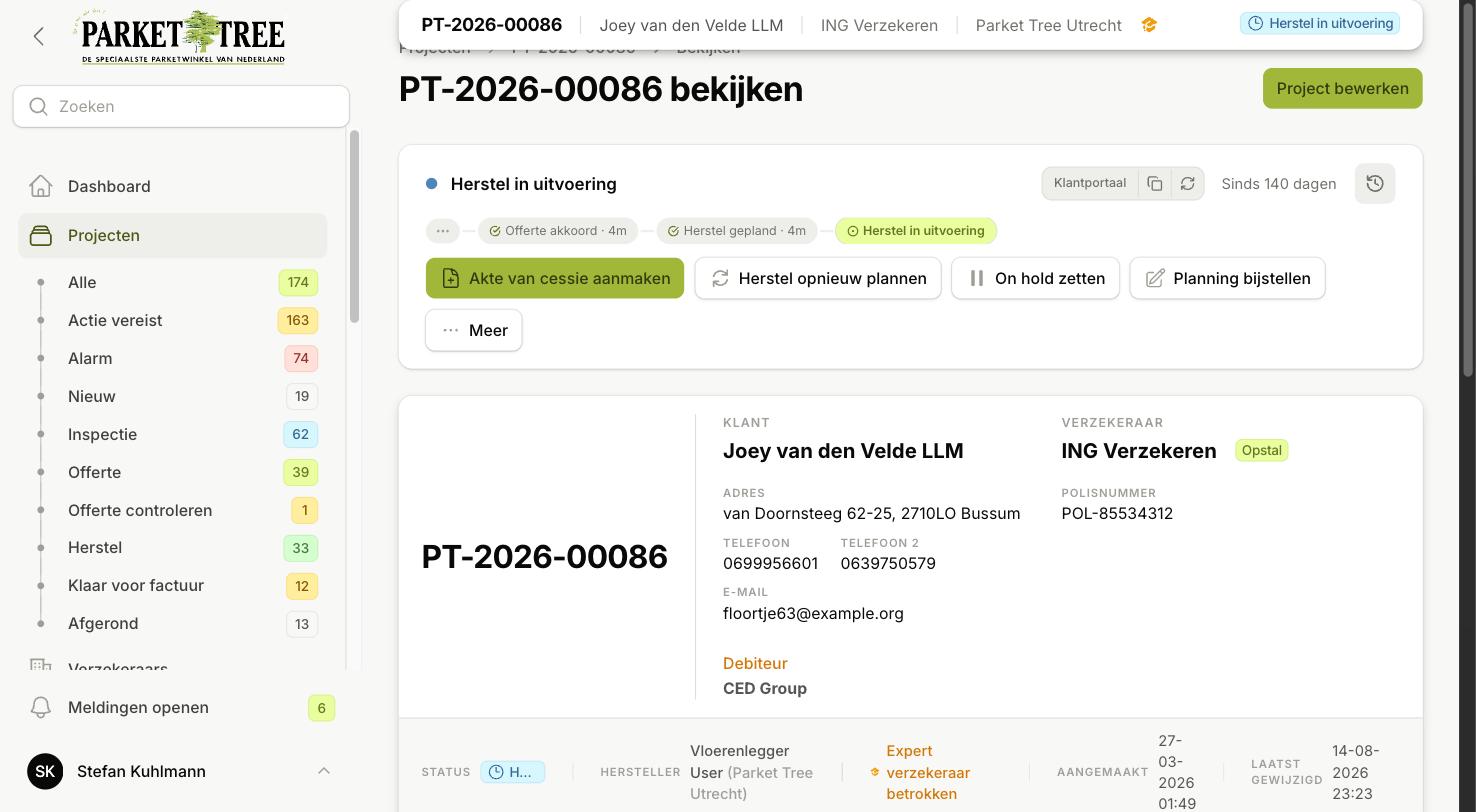Click the Sinds 140 dagen label
Image resolution: width=1476 pixels, height=812 pixels.
(1279, 183)
